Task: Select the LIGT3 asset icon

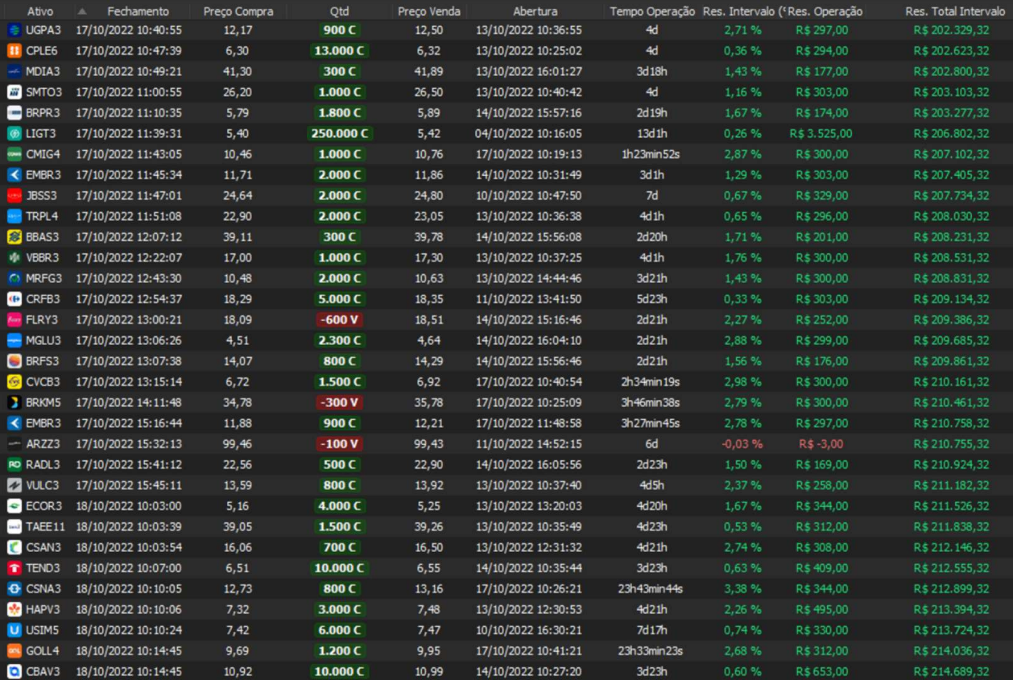Action: click(x=14, y=133)
